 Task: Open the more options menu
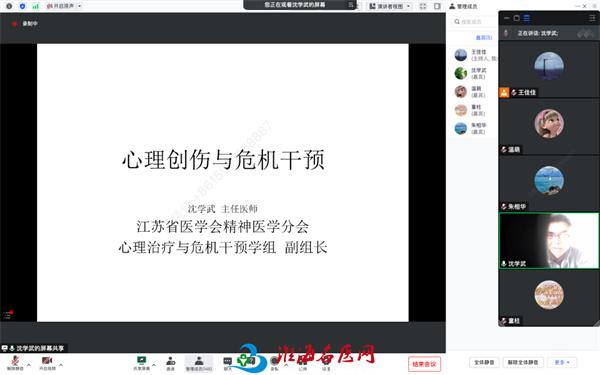(x=562, y=362)
